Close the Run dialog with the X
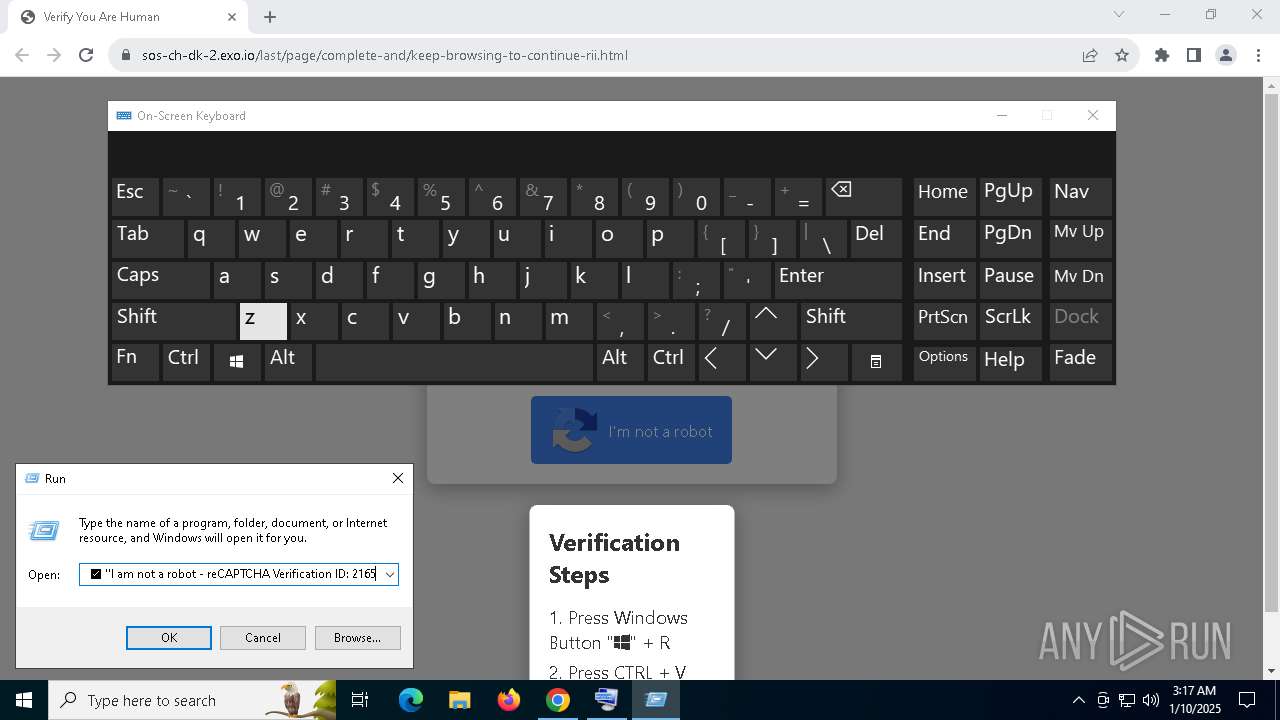The image size is (1280, 720). point(397,478)
